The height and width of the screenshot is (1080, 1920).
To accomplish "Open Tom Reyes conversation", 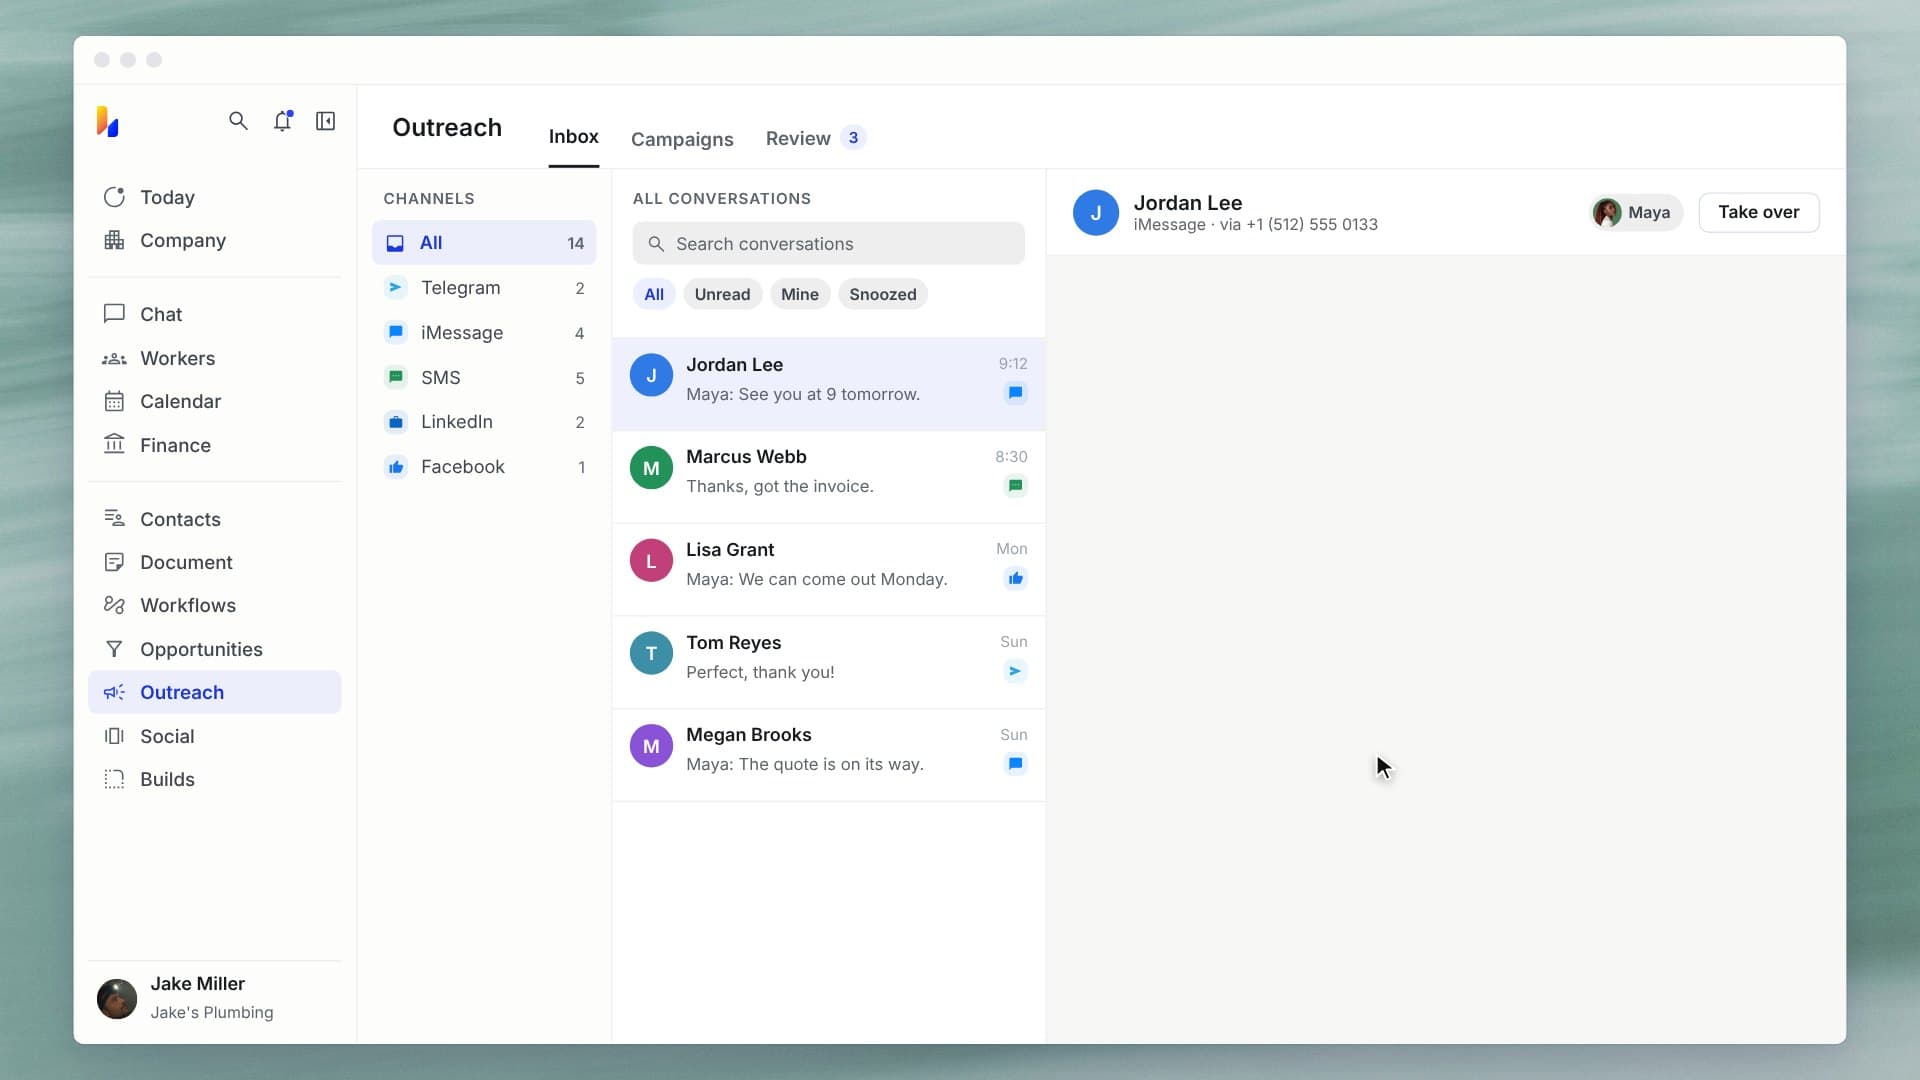I will [828, 663].
